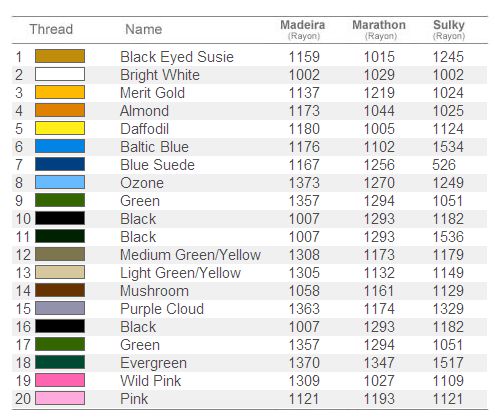Click Marathon code 1193 for Pink
500x420 pixels.
(379, 399)
